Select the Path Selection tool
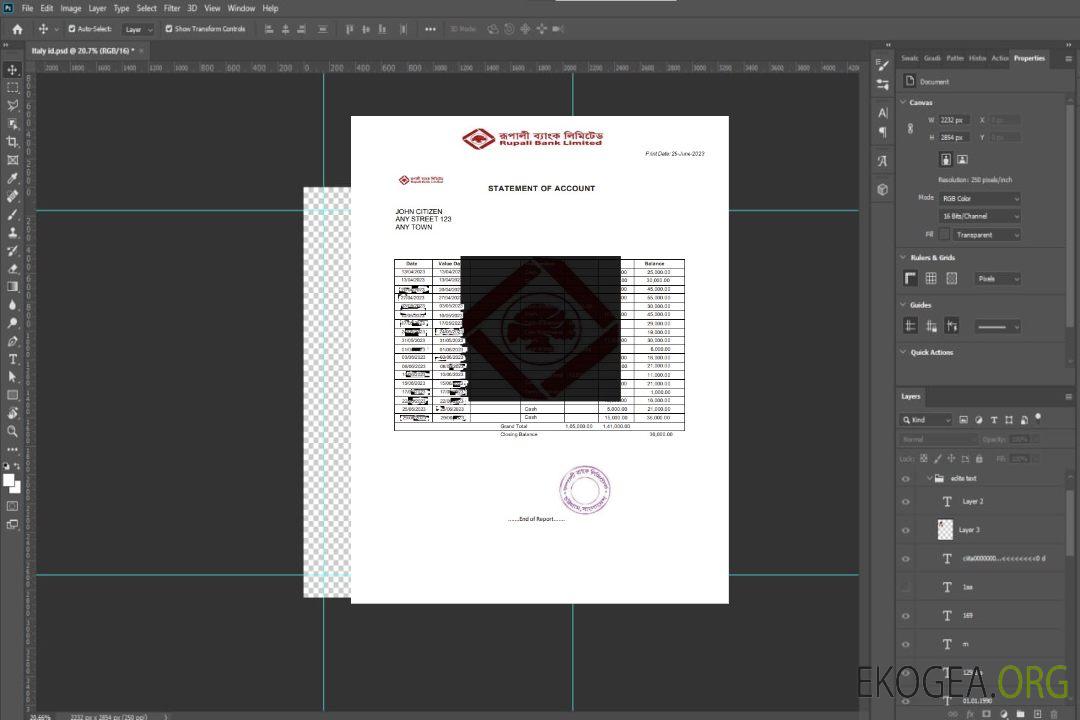 [x=12, y=377]
